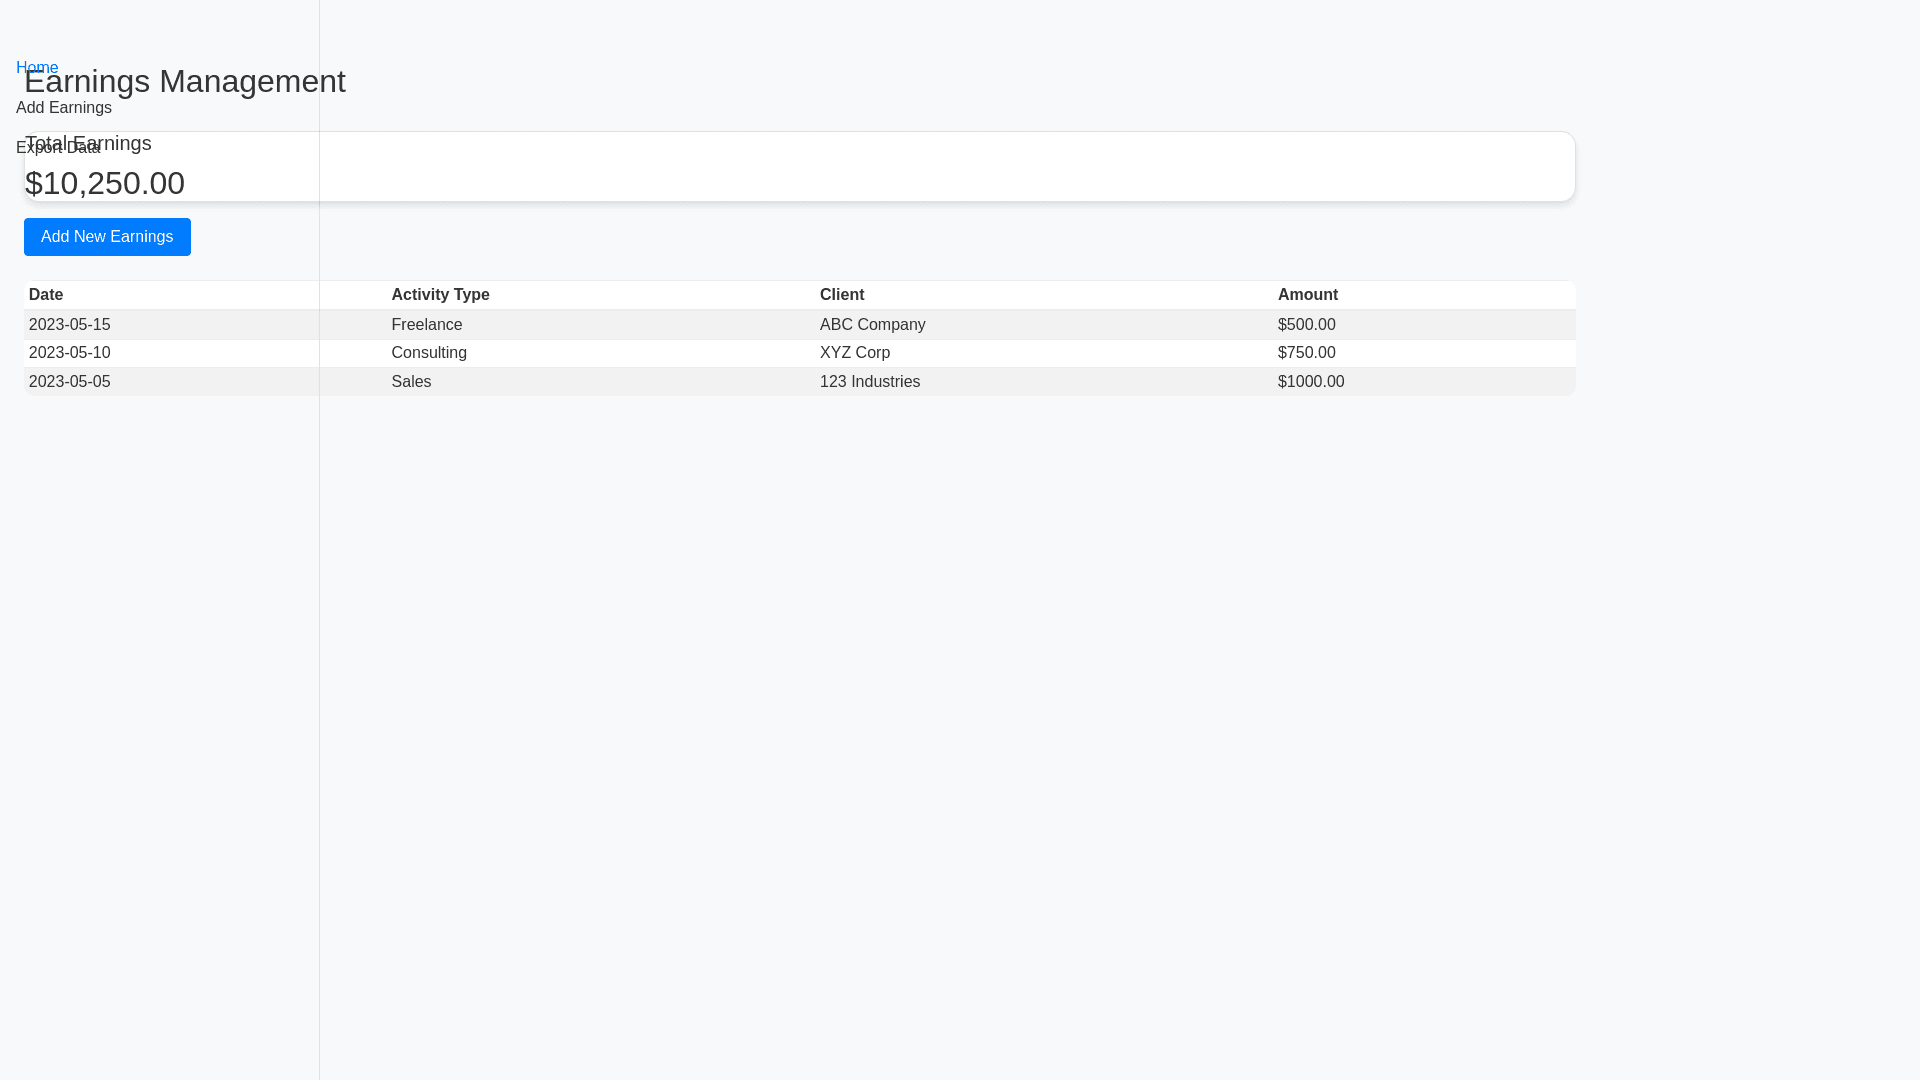Select the ABC Company client cell
This screenshot has height=1080, width=1920.
872,325
